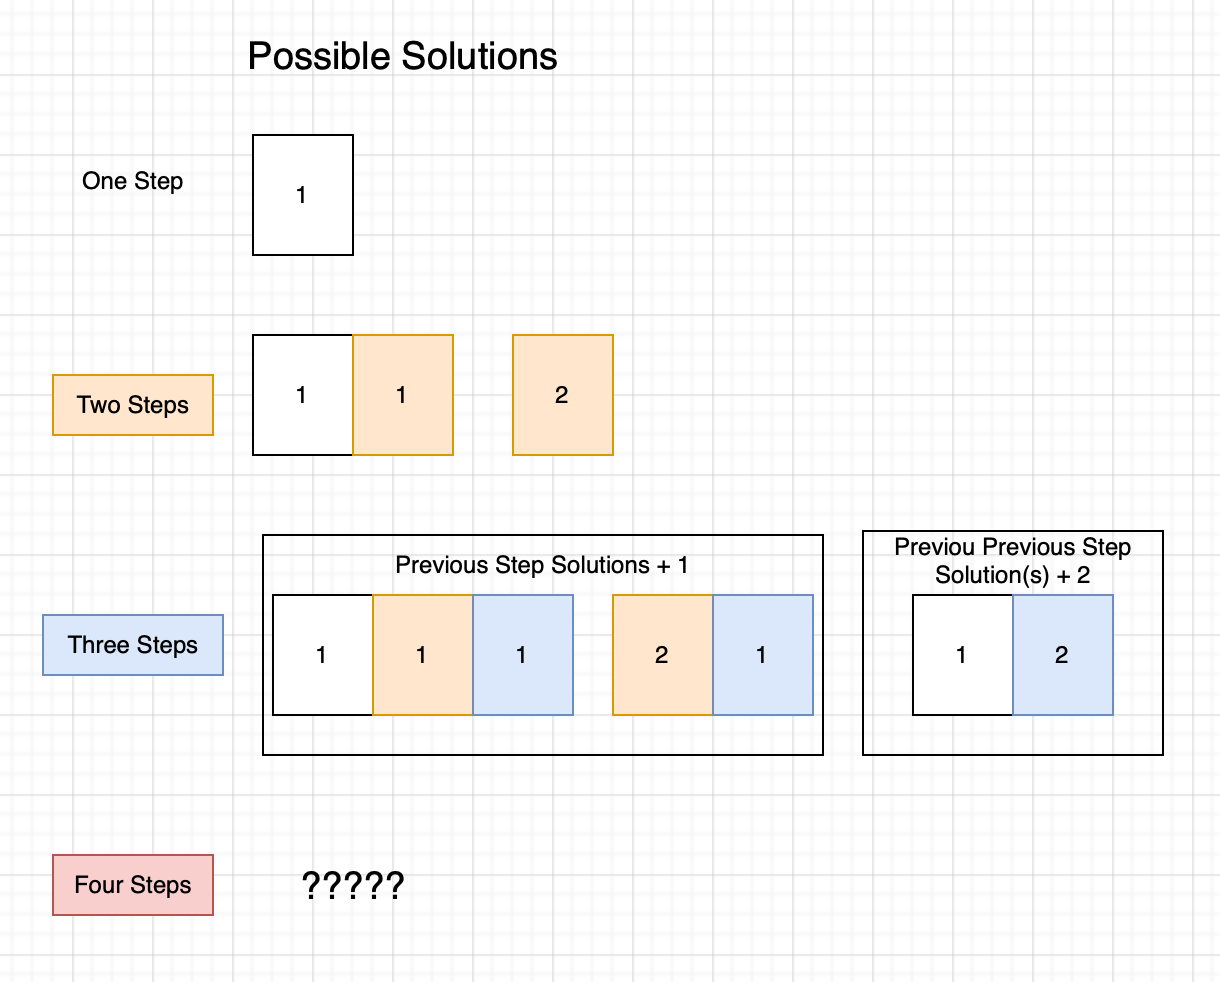Select the orange '1' box in Two Steps row

(403, 395)
